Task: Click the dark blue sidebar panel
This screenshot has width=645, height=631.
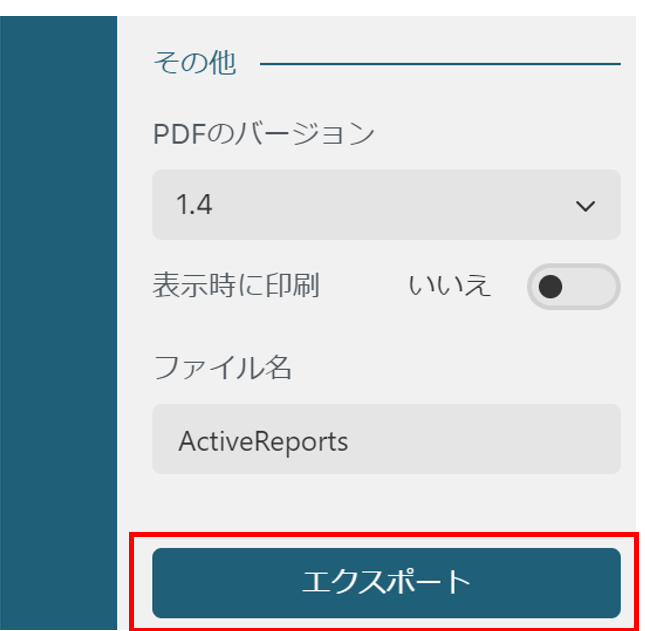Action: [x=58, y=323]
